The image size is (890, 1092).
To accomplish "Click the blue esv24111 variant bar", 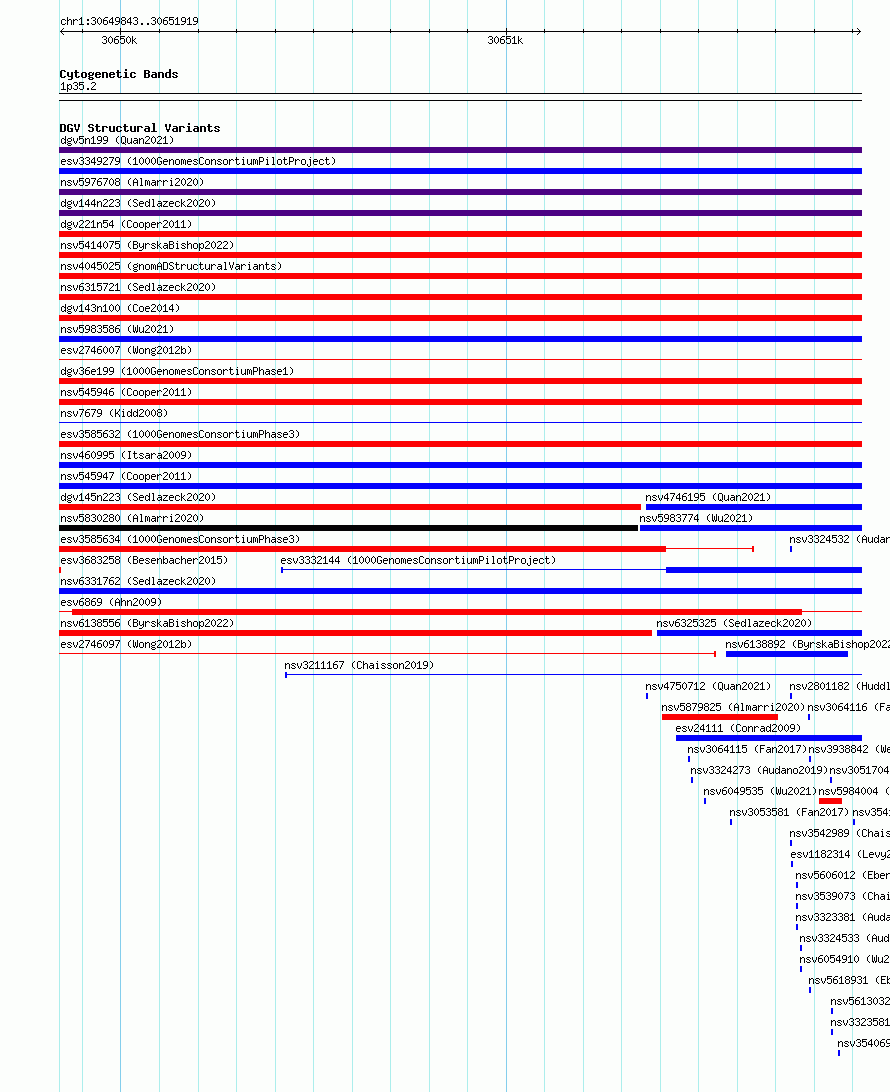I will click(x=769, y=738).
